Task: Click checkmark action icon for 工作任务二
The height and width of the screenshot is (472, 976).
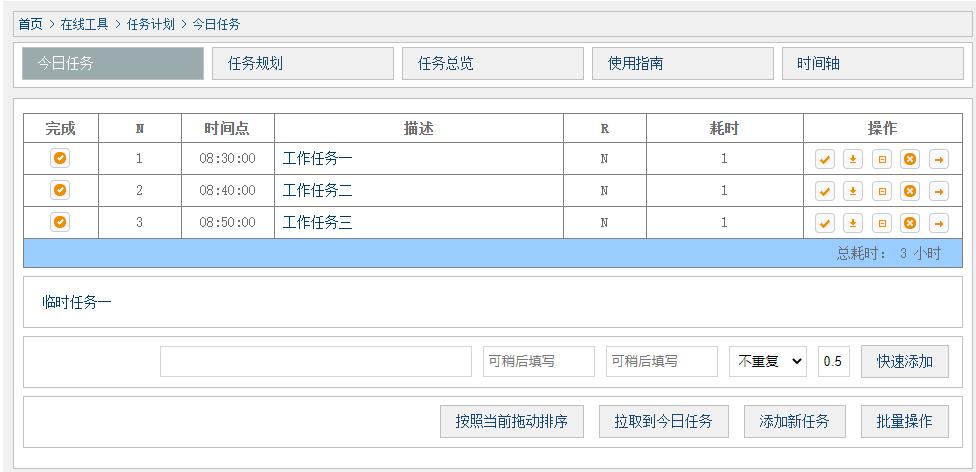Action: click(x=825, y=191)
